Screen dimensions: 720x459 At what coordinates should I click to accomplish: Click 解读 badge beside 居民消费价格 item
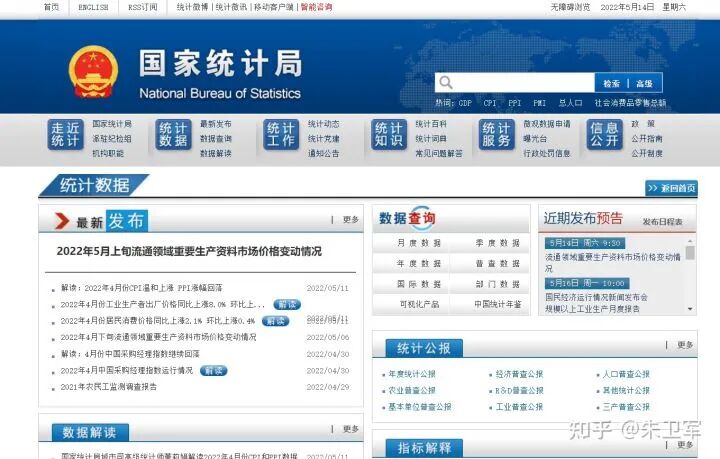tap(276, 321)
